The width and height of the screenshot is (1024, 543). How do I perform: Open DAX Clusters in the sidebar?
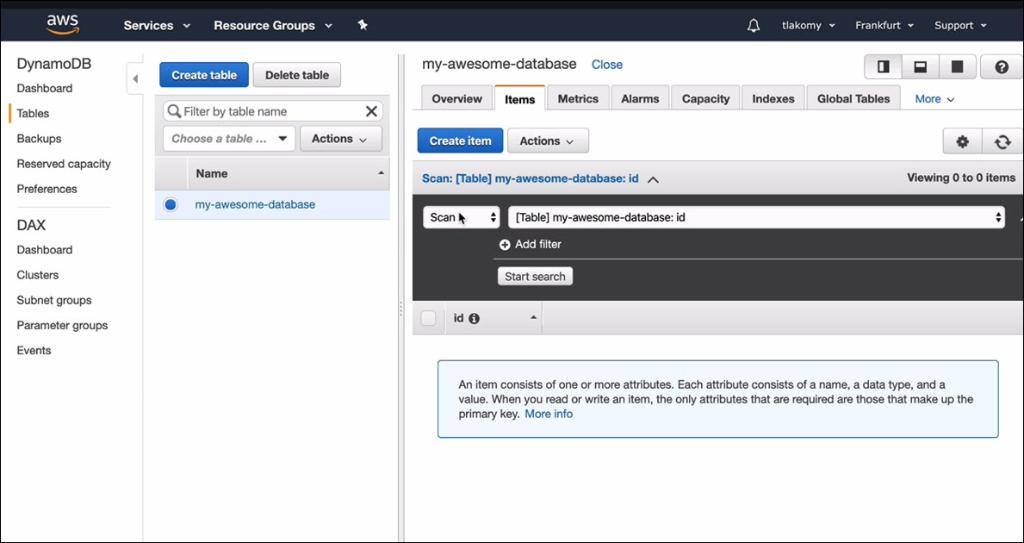[x=37, y=275]
